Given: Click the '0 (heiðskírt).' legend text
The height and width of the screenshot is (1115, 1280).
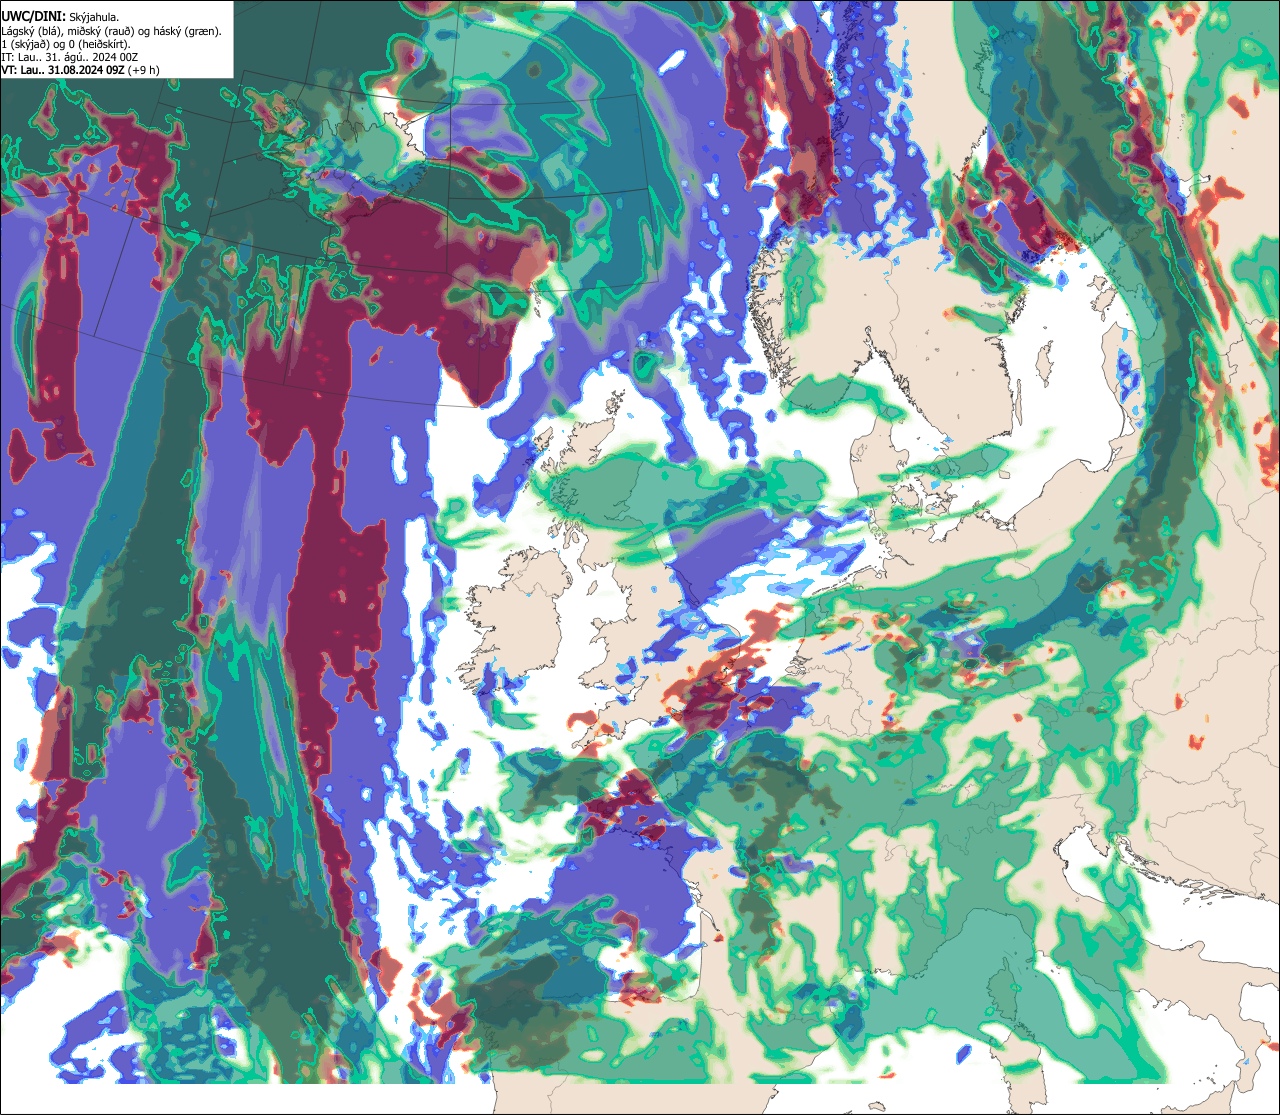Looking at the screenshot, I should (x=100, y=45).
